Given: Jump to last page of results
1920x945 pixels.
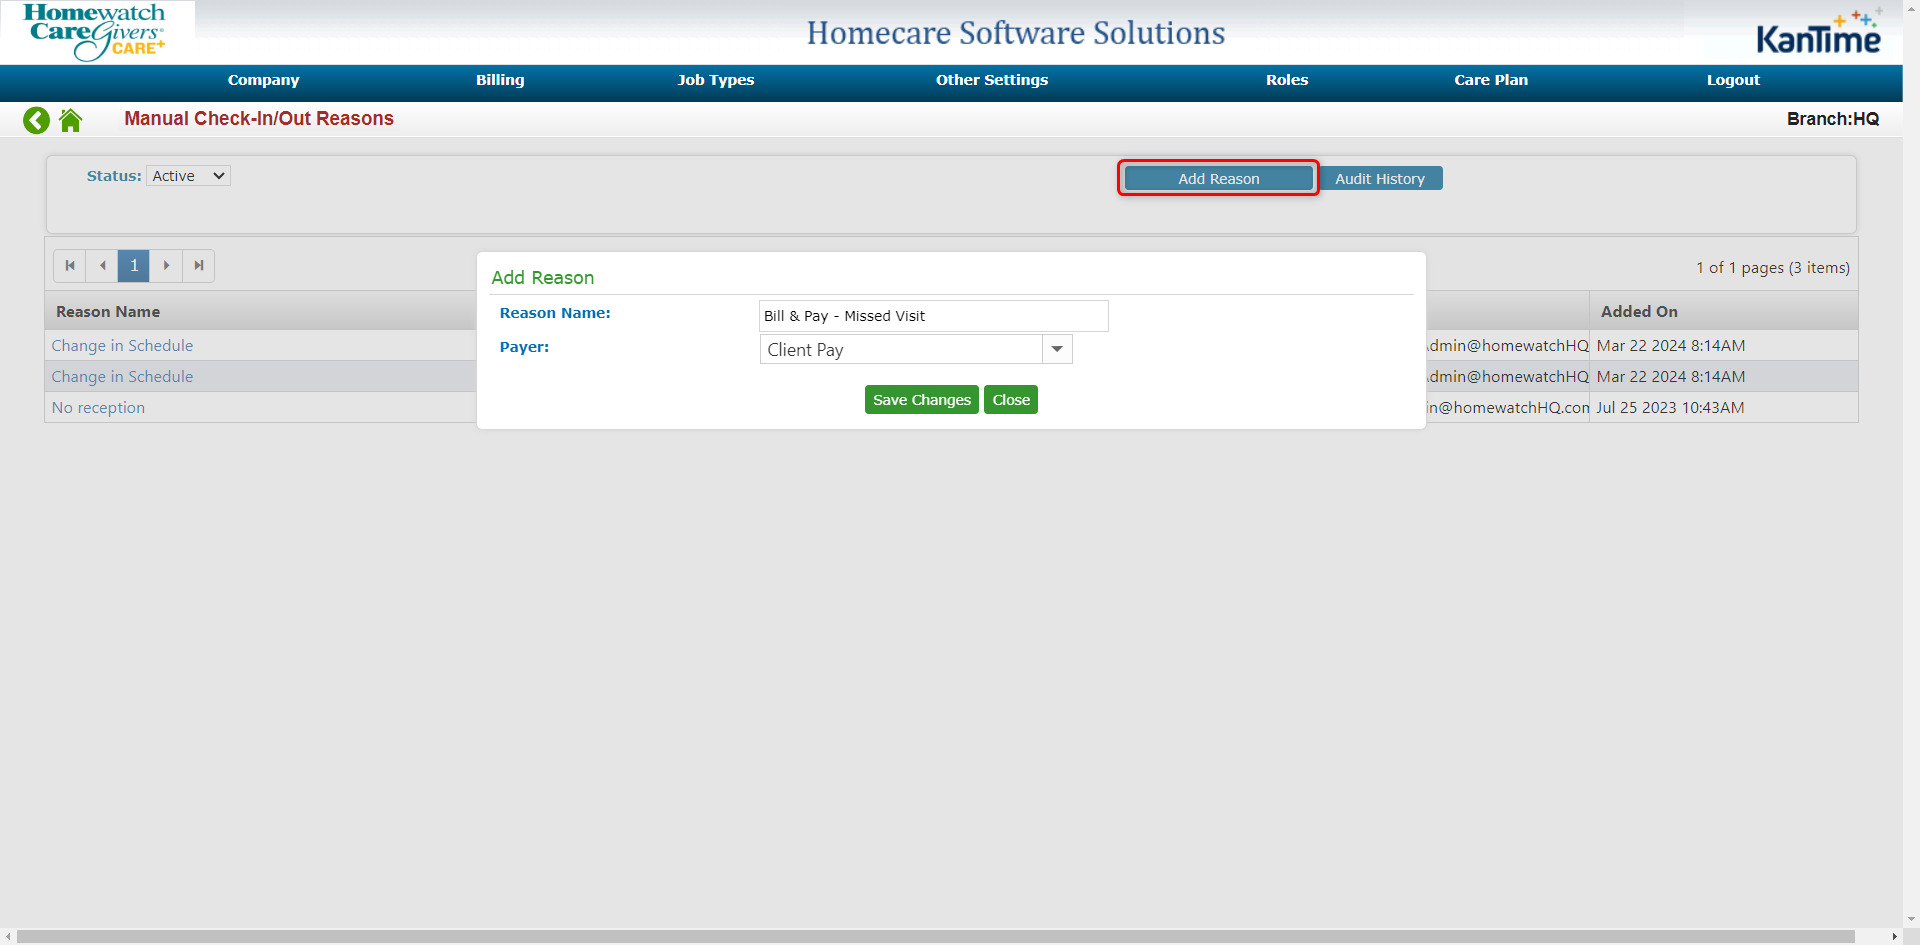Looking at the screenshot, I should coord(199,266).
